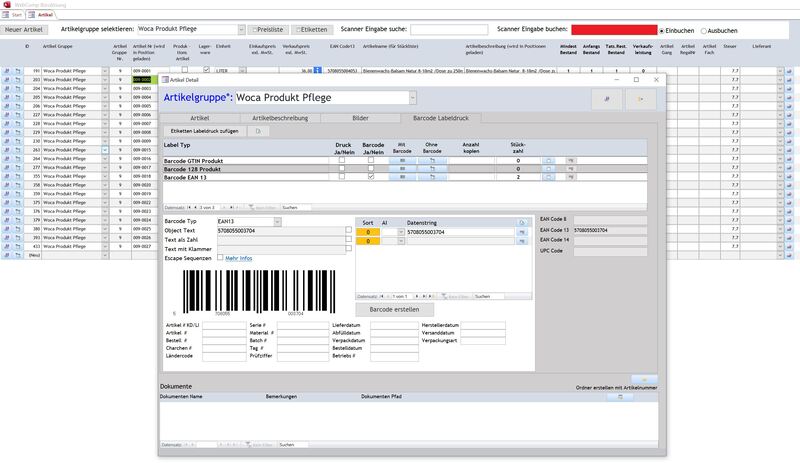Click Mit Barcode icon for Barcode EAN 13

[403, 177]
